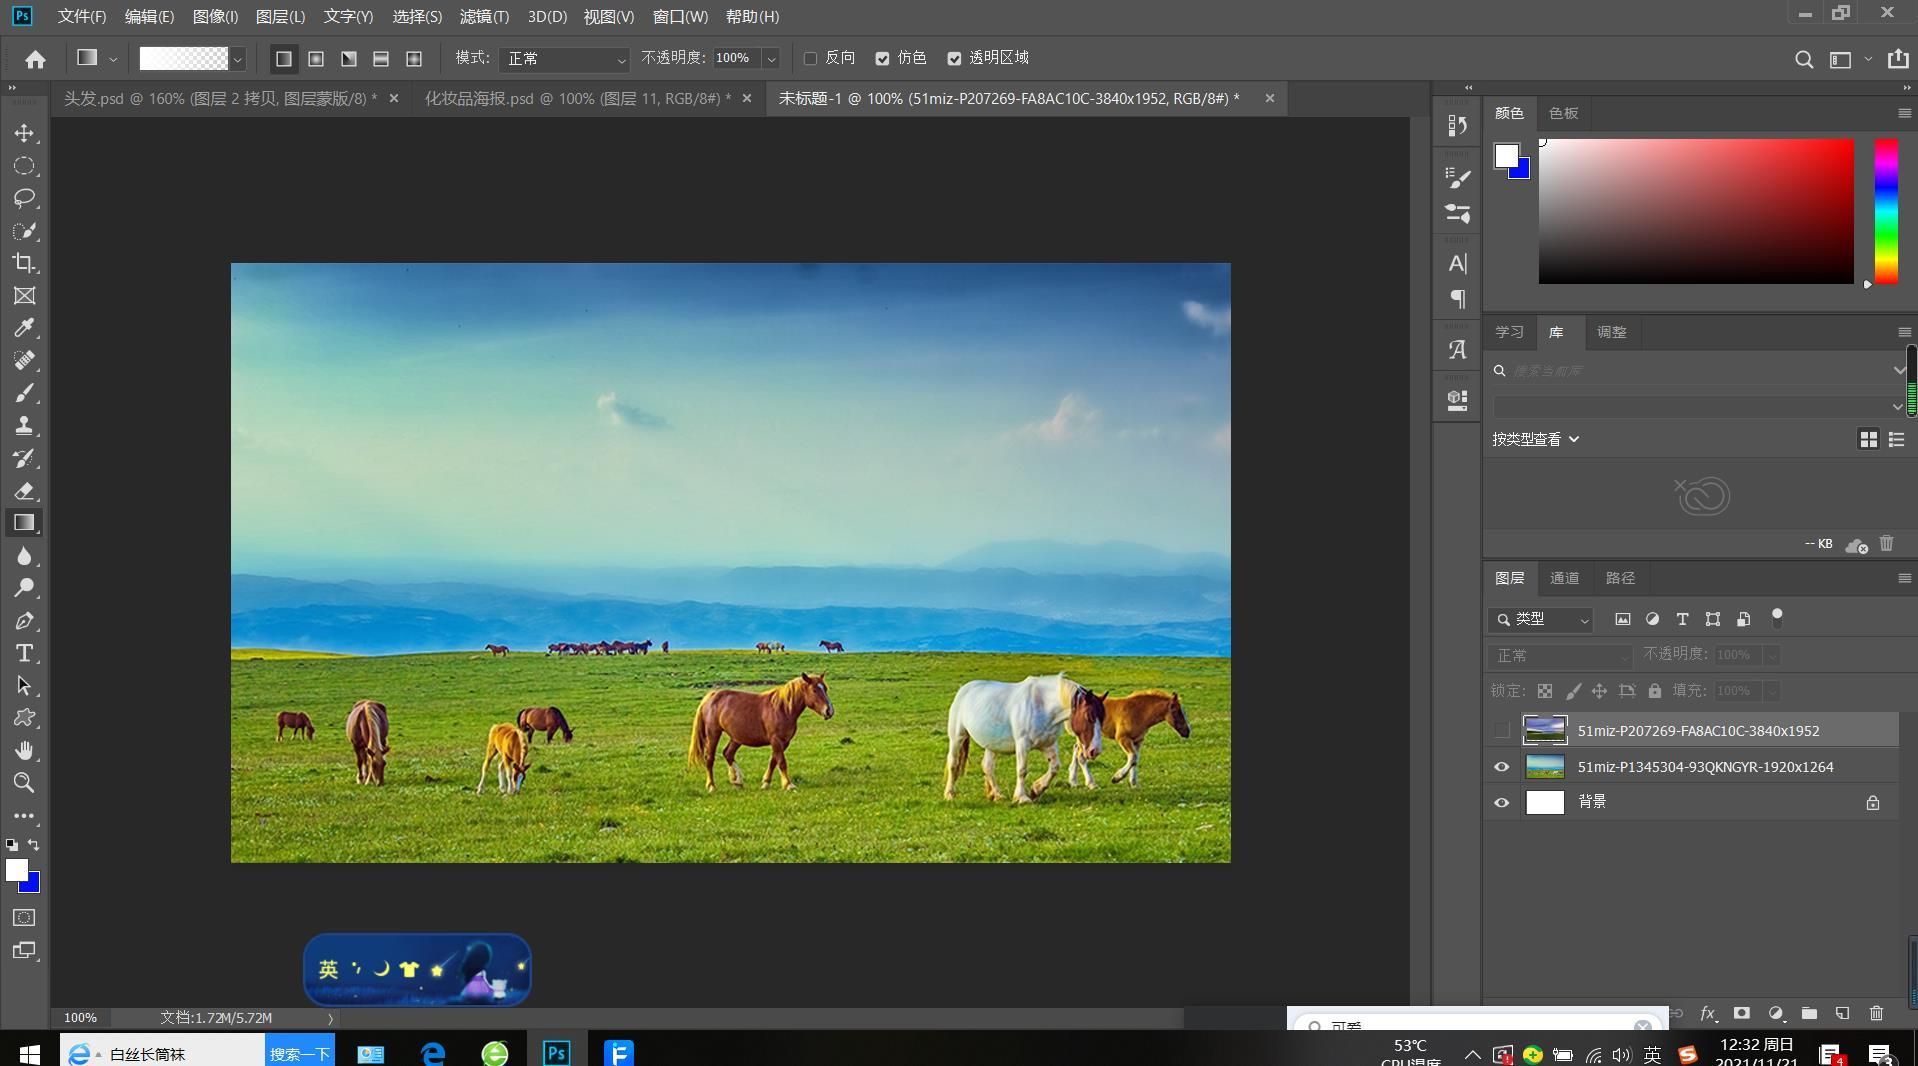Select the Horizontal Type tool
The height and width of the screenshot is (1066, 1918).
pos(24,653)
